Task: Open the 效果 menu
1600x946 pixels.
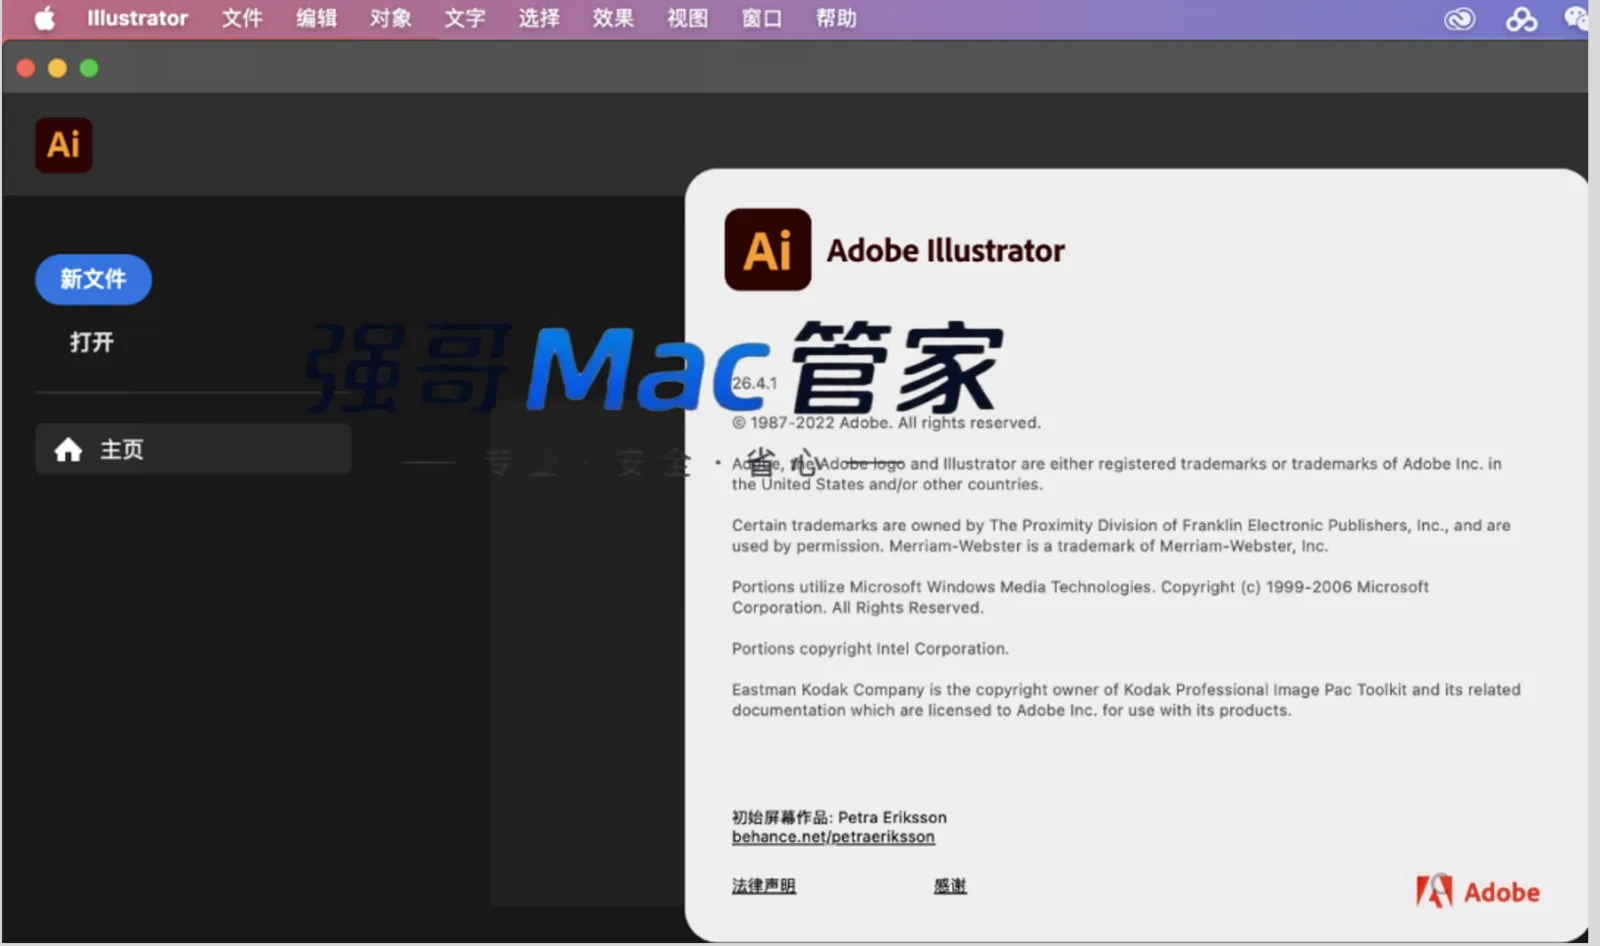Action: coord(613,19)
